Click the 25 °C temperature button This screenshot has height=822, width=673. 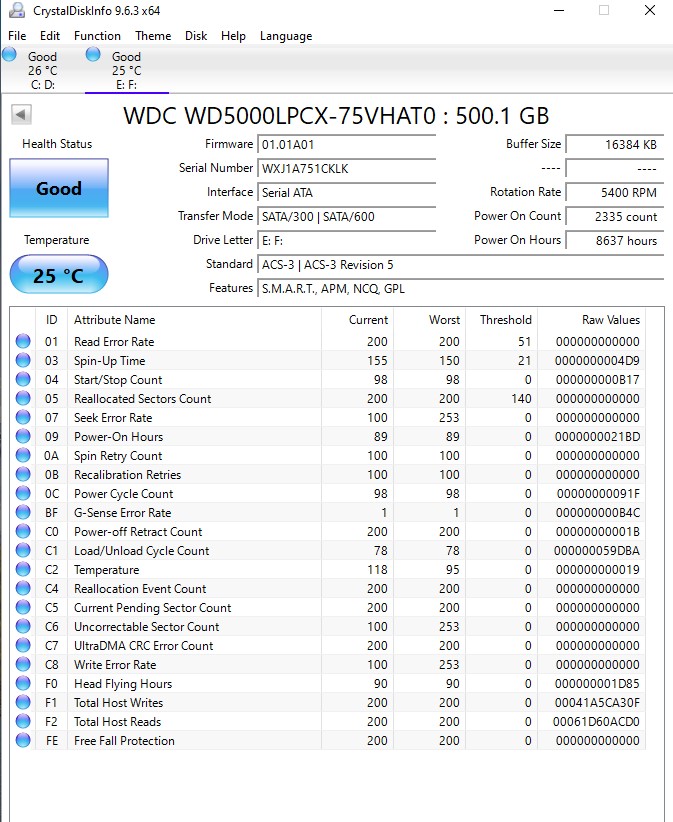[x=59, y=274]
